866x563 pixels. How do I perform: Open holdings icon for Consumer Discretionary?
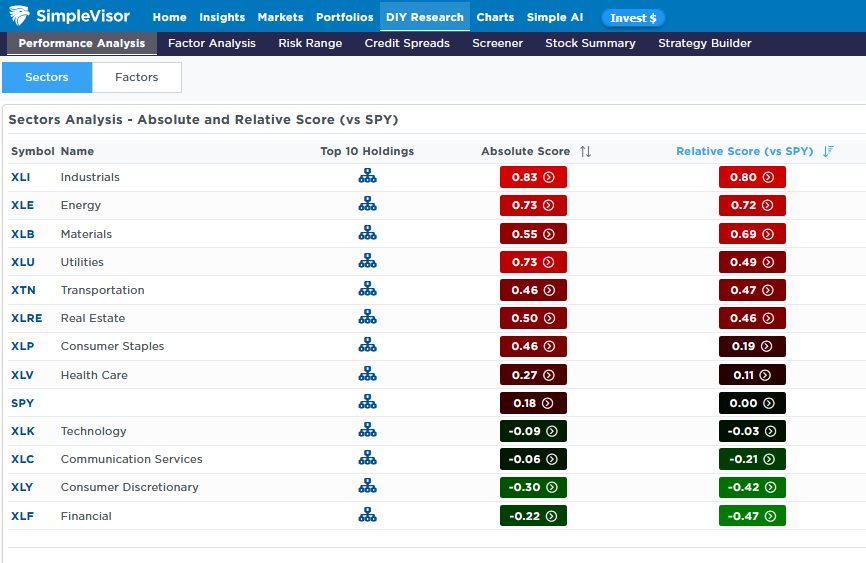[x=367, y=487]
